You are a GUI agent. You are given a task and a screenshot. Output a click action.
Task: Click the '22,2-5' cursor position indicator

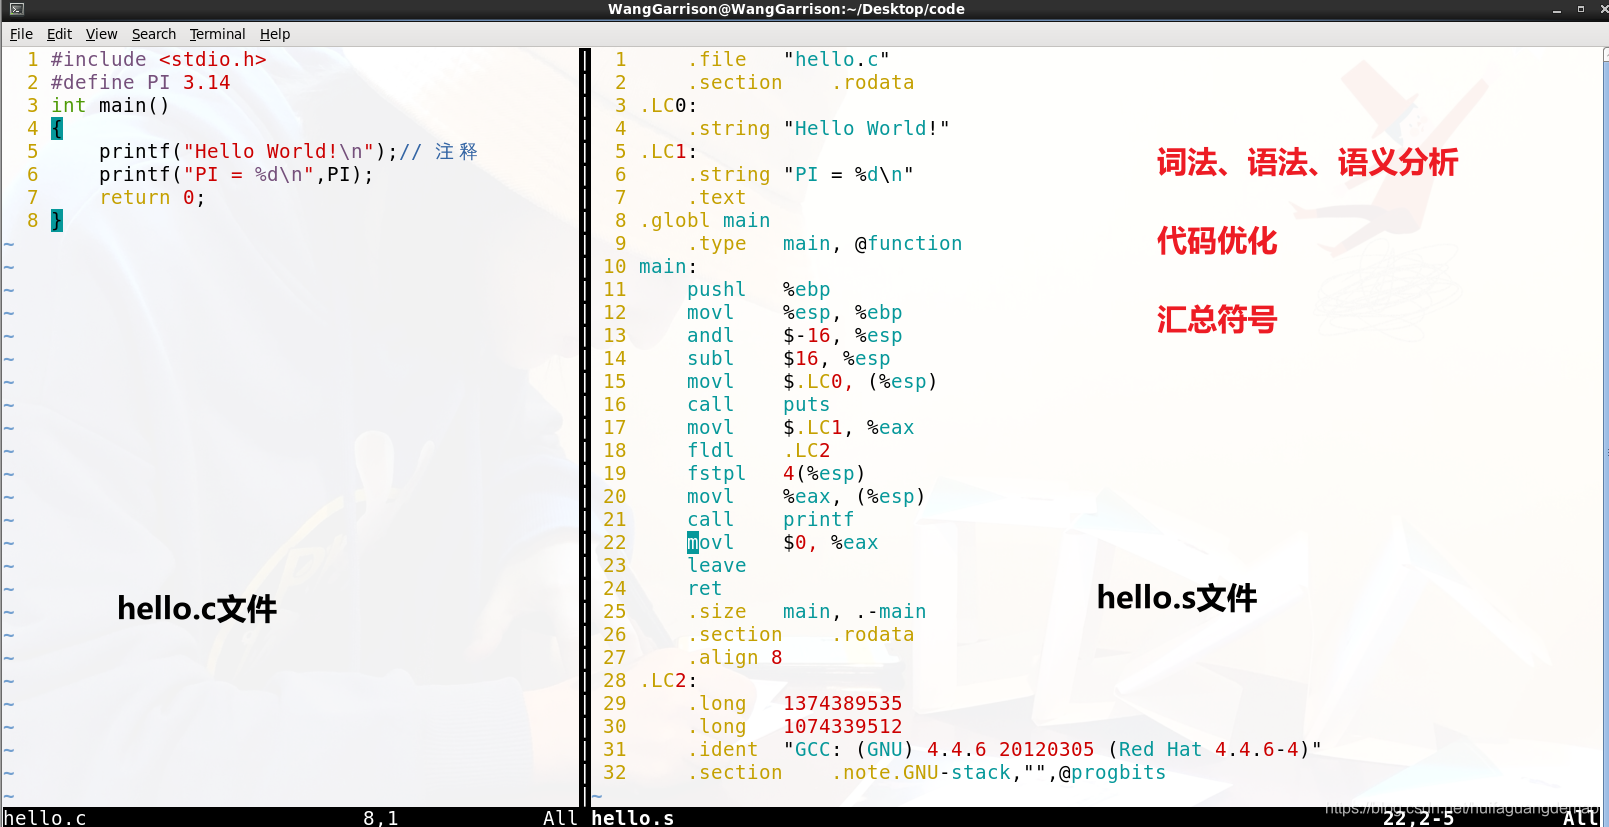coord(1418,818)
